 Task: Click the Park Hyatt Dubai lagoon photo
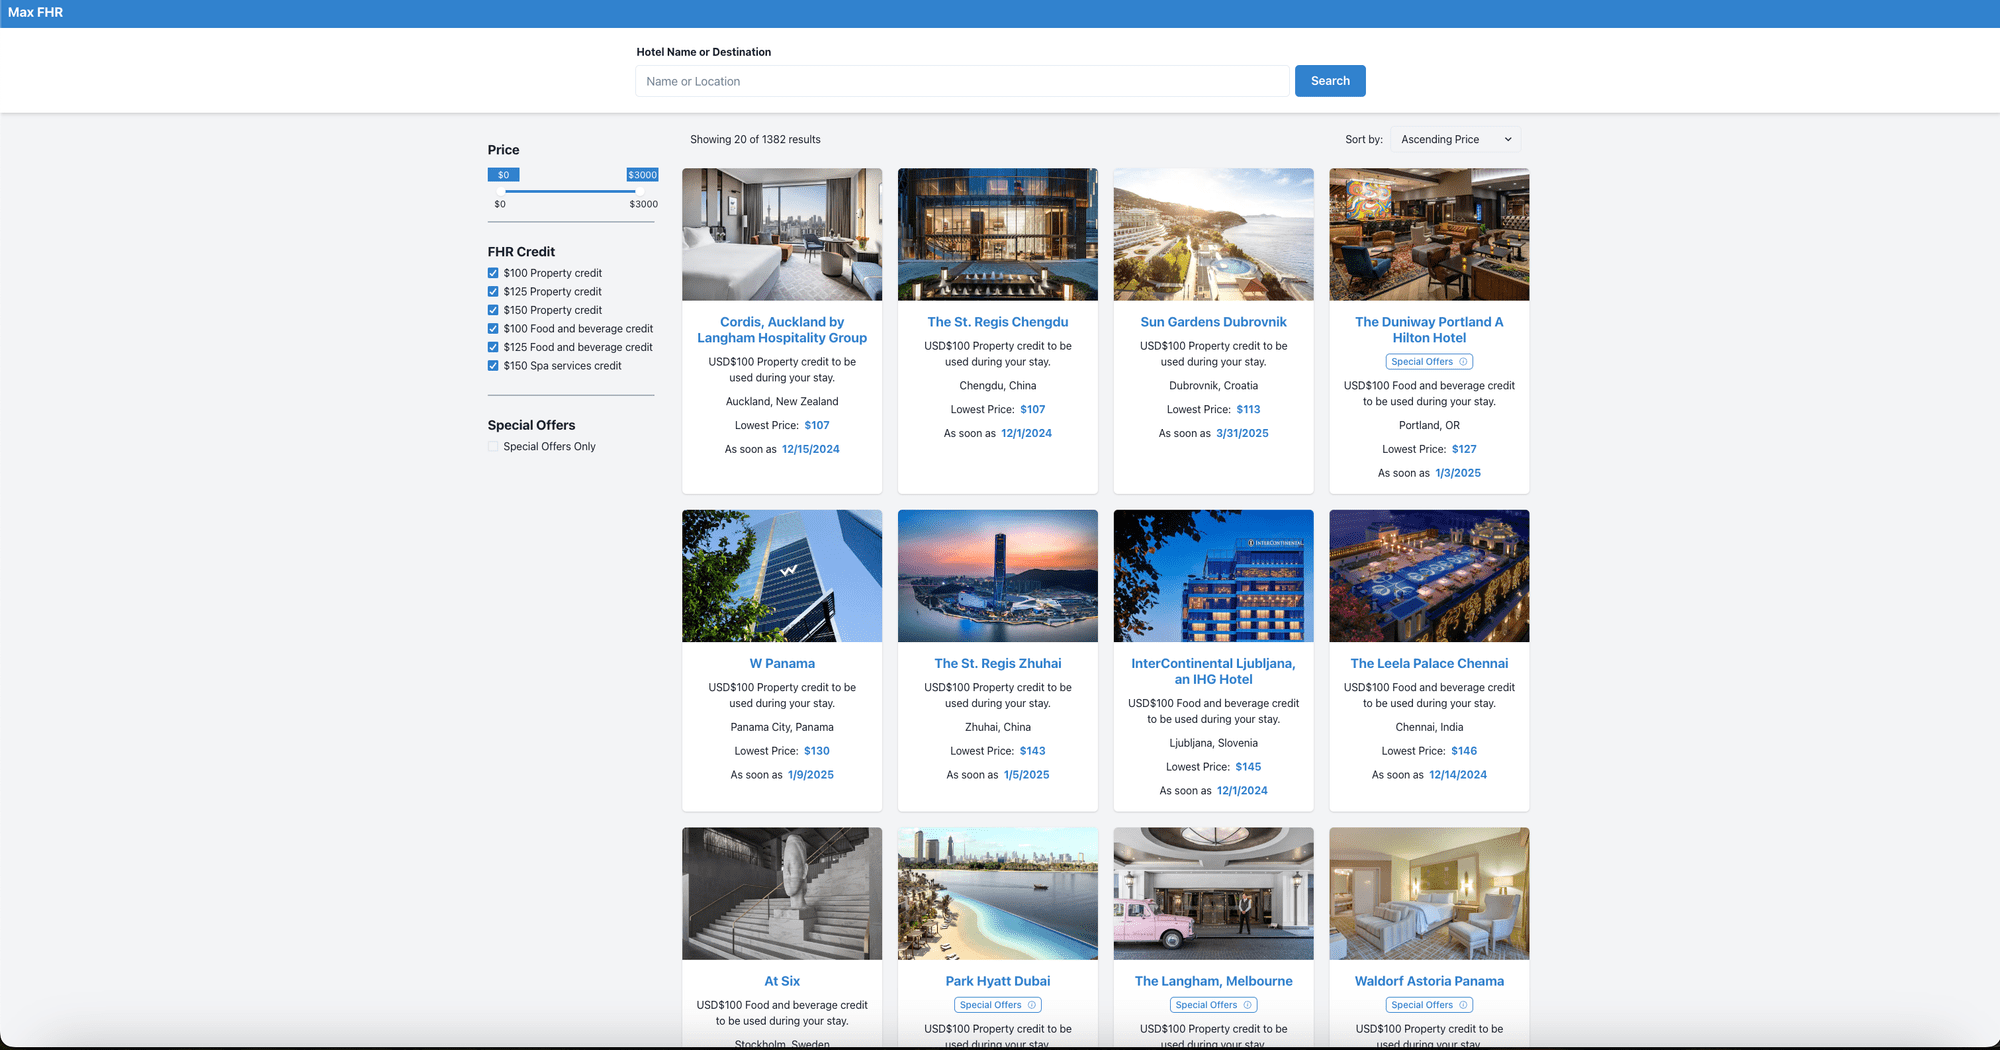[998, 894]
